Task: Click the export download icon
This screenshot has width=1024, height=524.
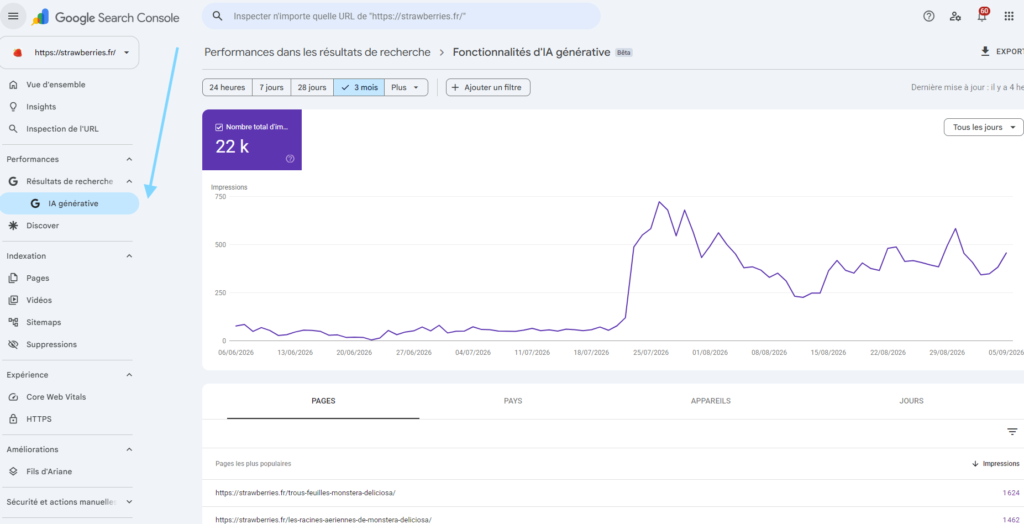Action: click(x=985, y=51)
